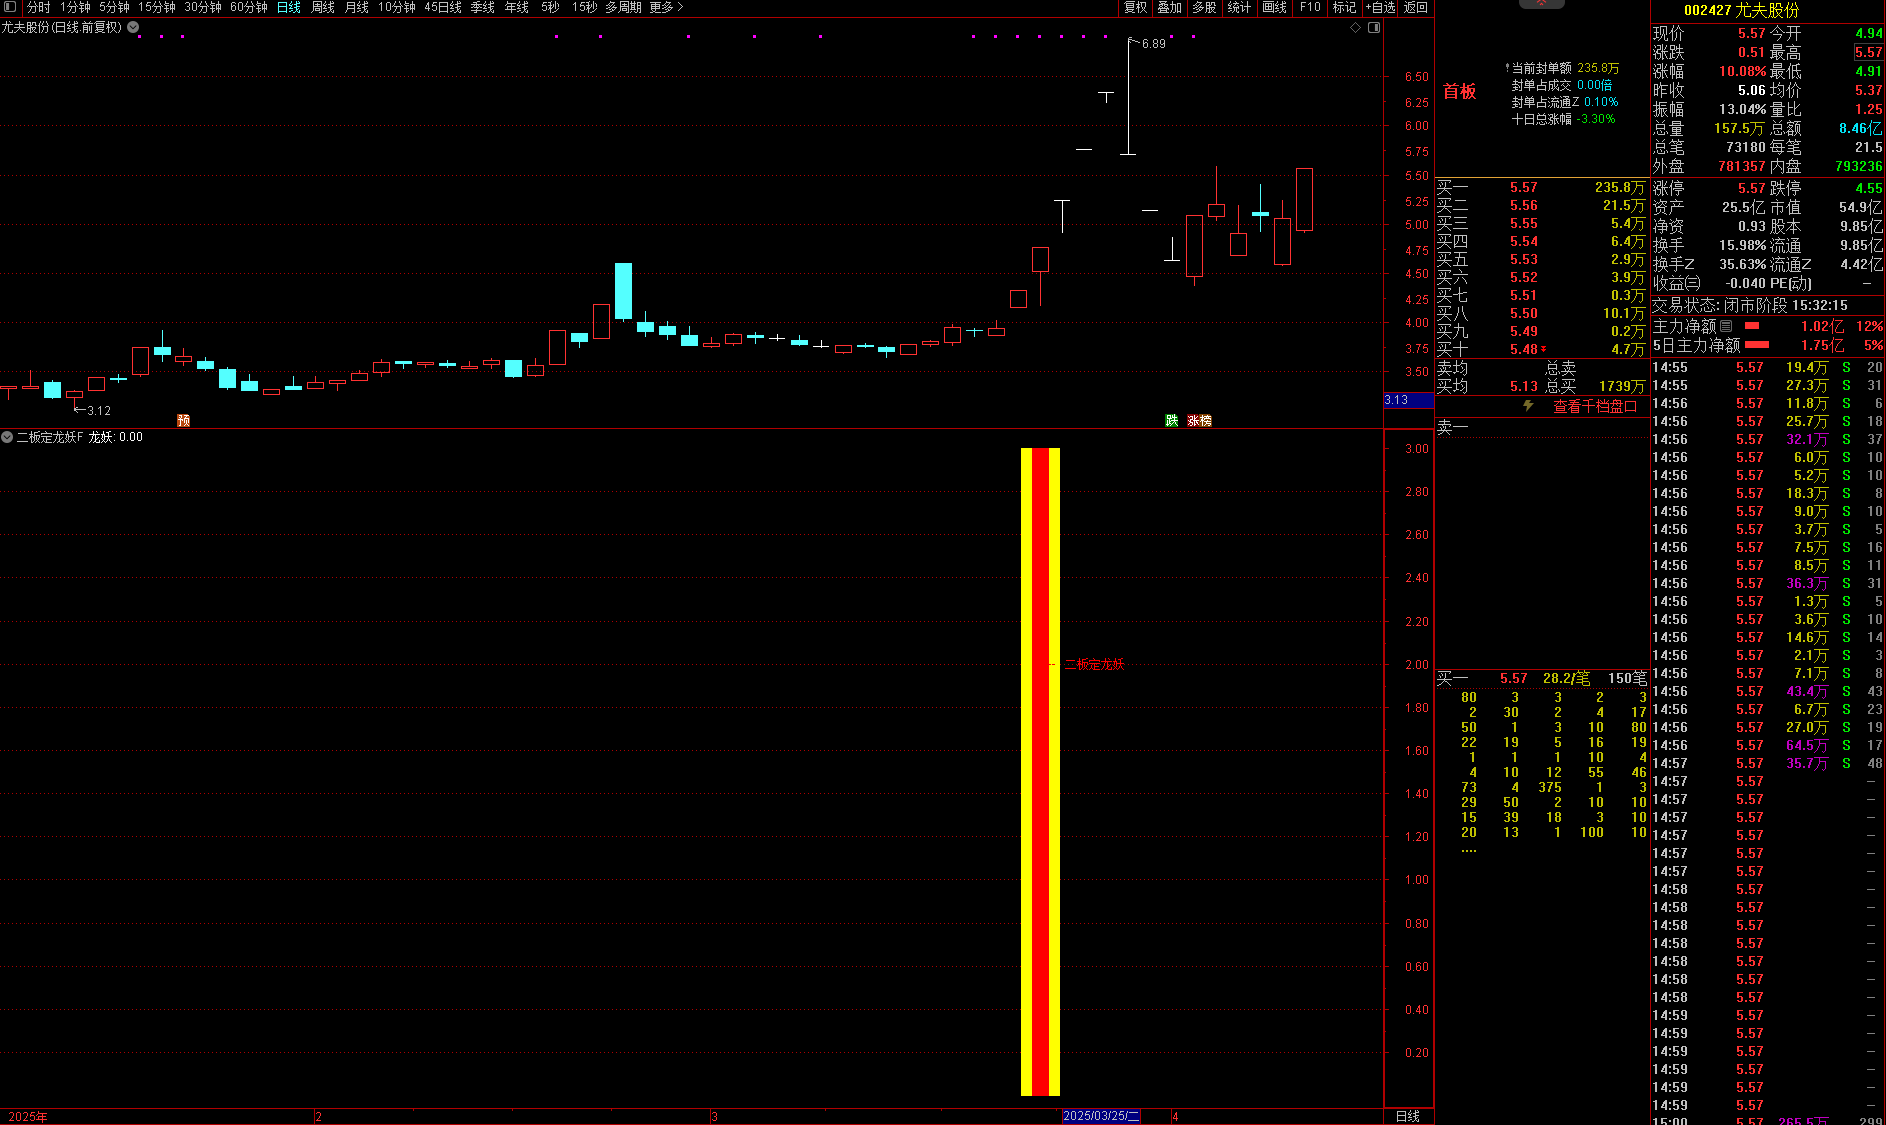Open the chart settings circle dropdown beside 尤夫股份
This screenshot has height=1125, width=1886.
pos(133,27)
